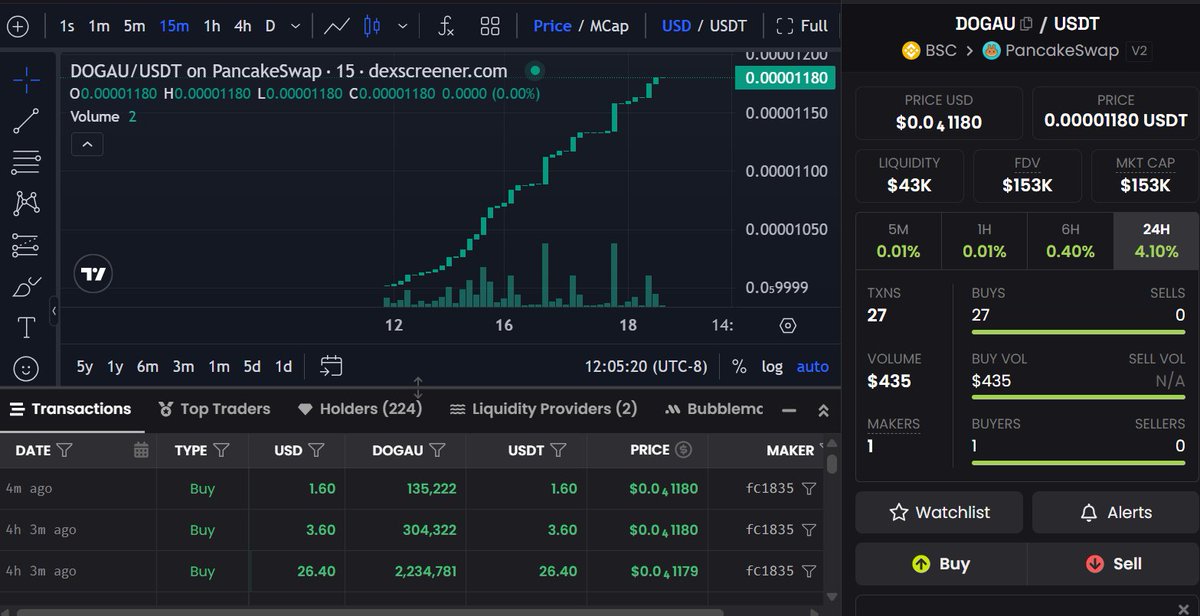This screenshot has width=1200, height=616.
Task: Open timezone selector 12:05:20 (UTC-8)
Action: click(x=645, y=366)
